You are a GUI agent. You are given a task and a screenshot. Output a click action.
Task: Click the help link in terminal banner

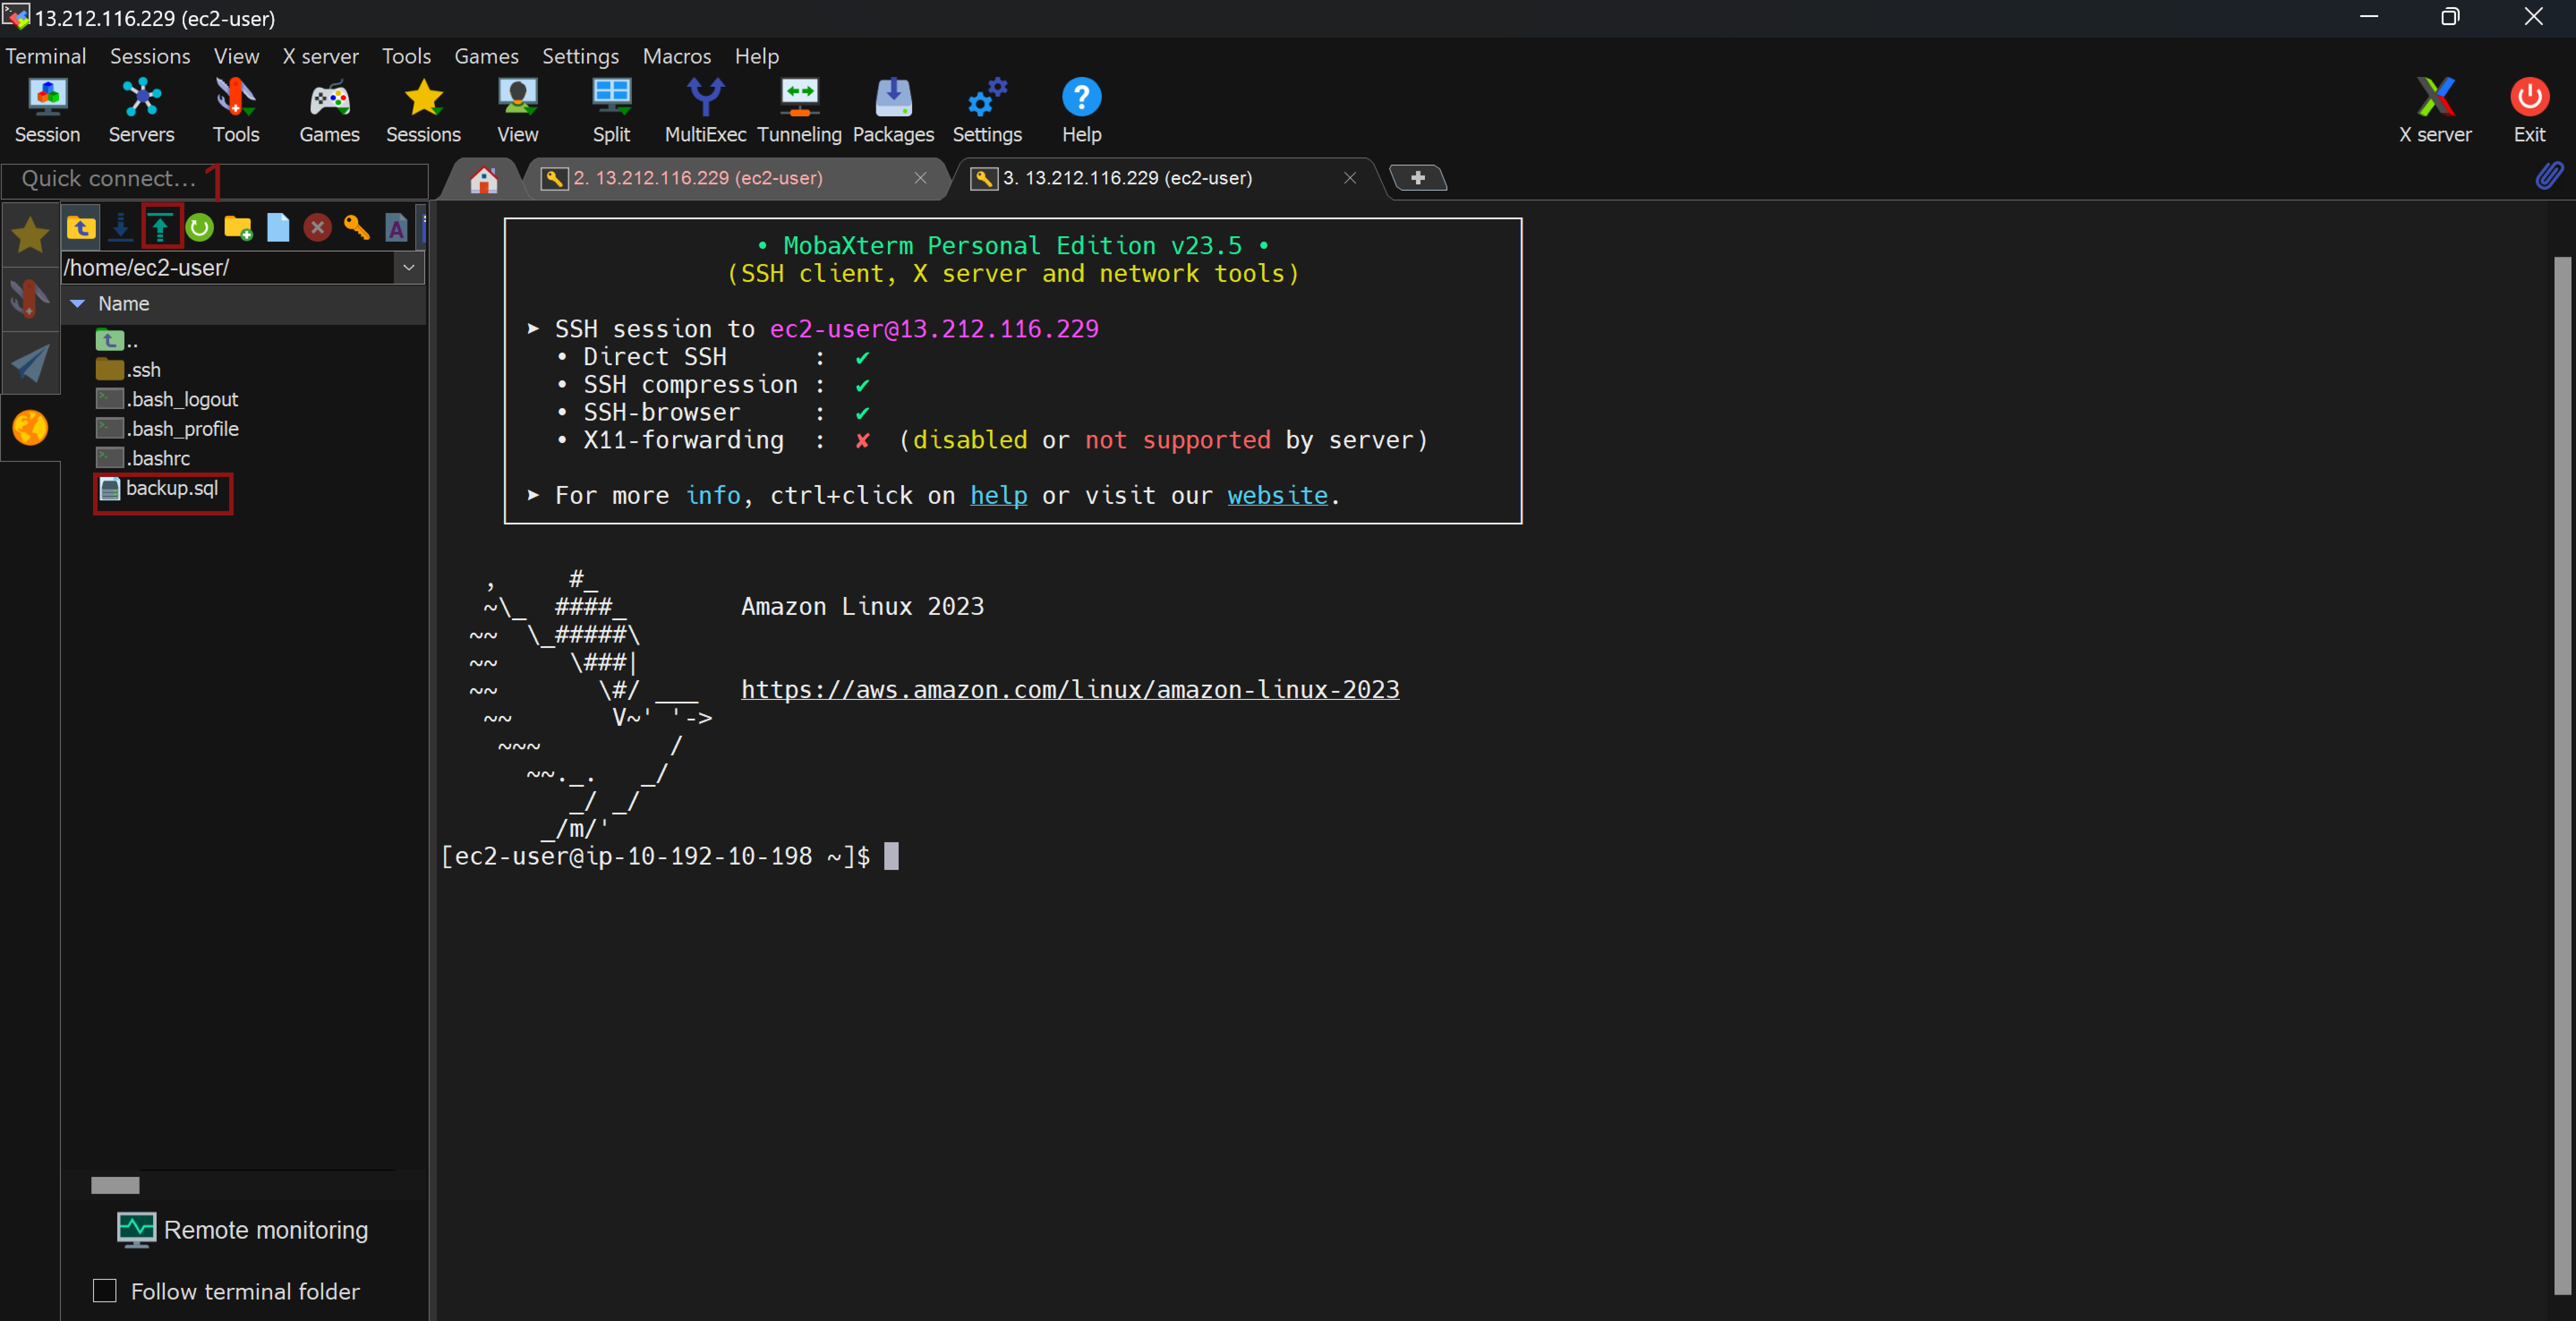click(x=998, y=495)
